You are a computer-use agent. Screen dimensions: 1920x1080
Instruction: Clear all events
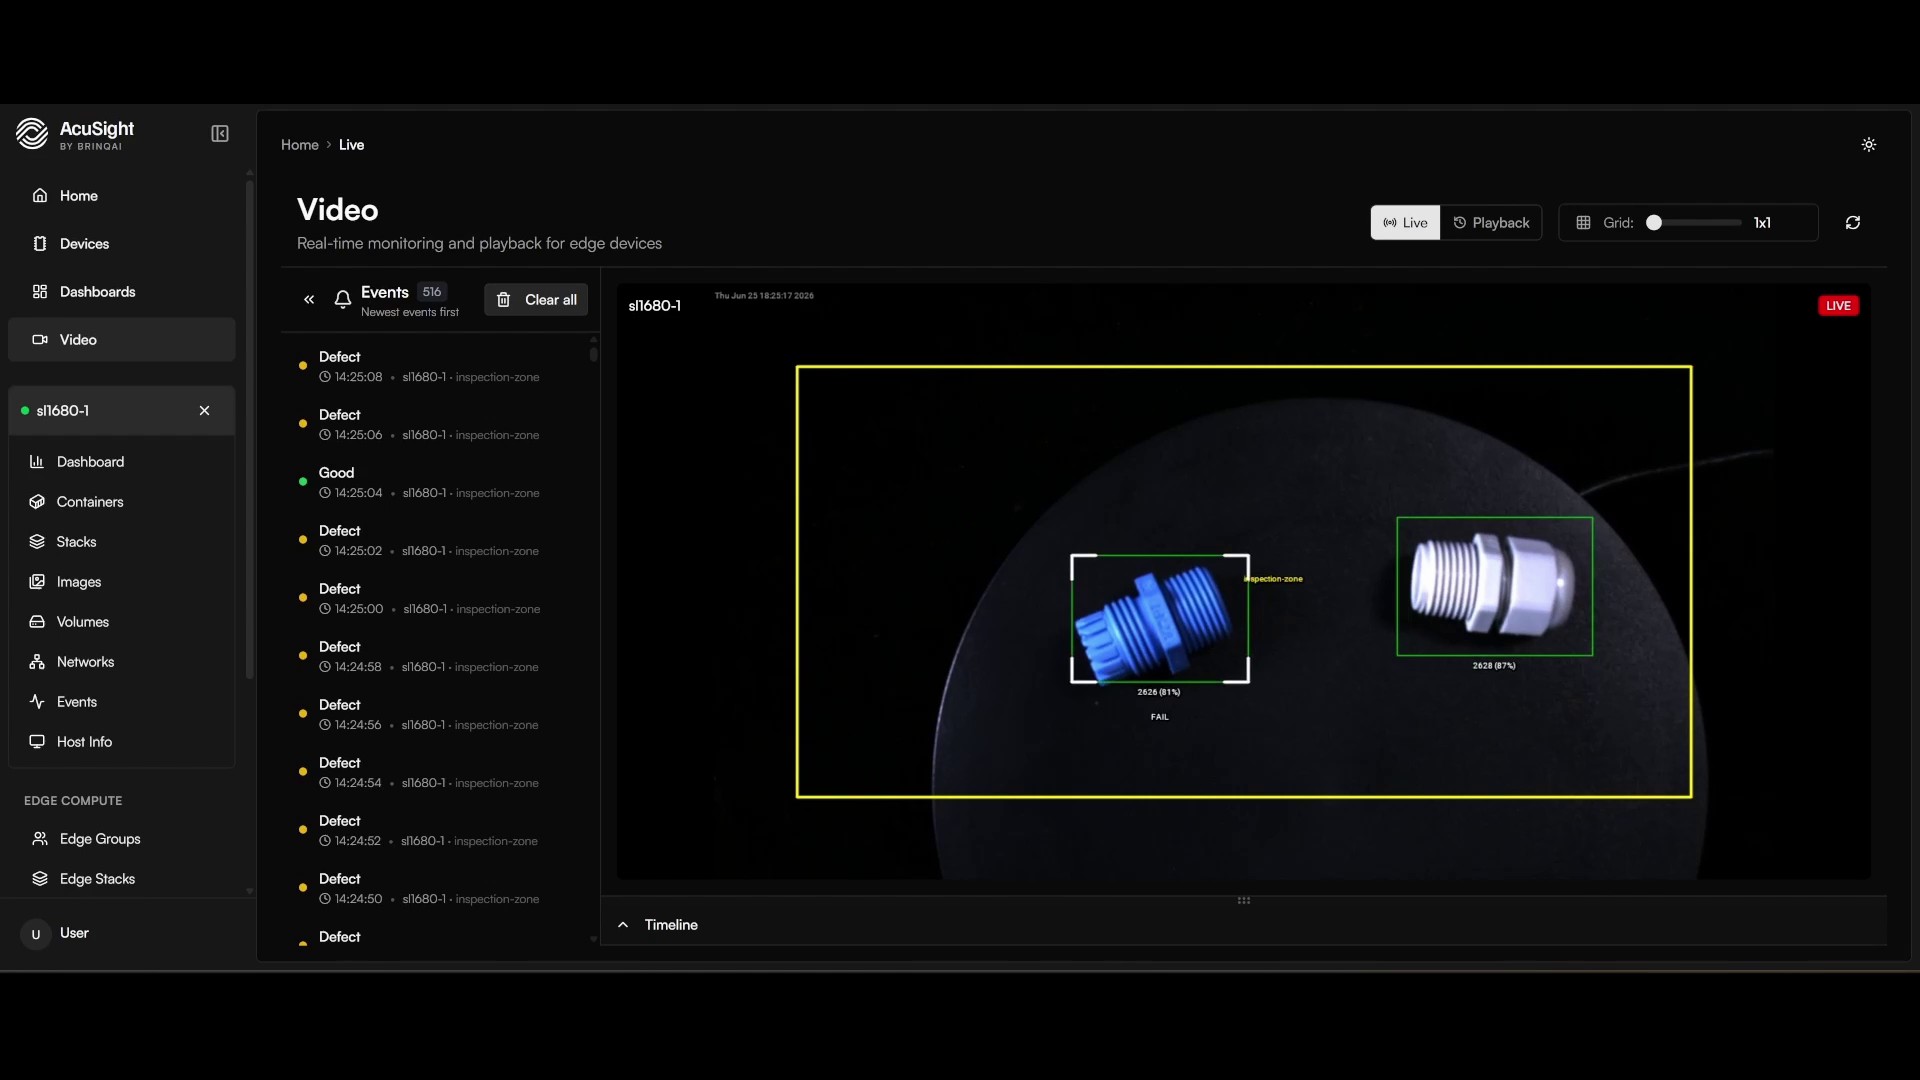[x=536, y=300]
